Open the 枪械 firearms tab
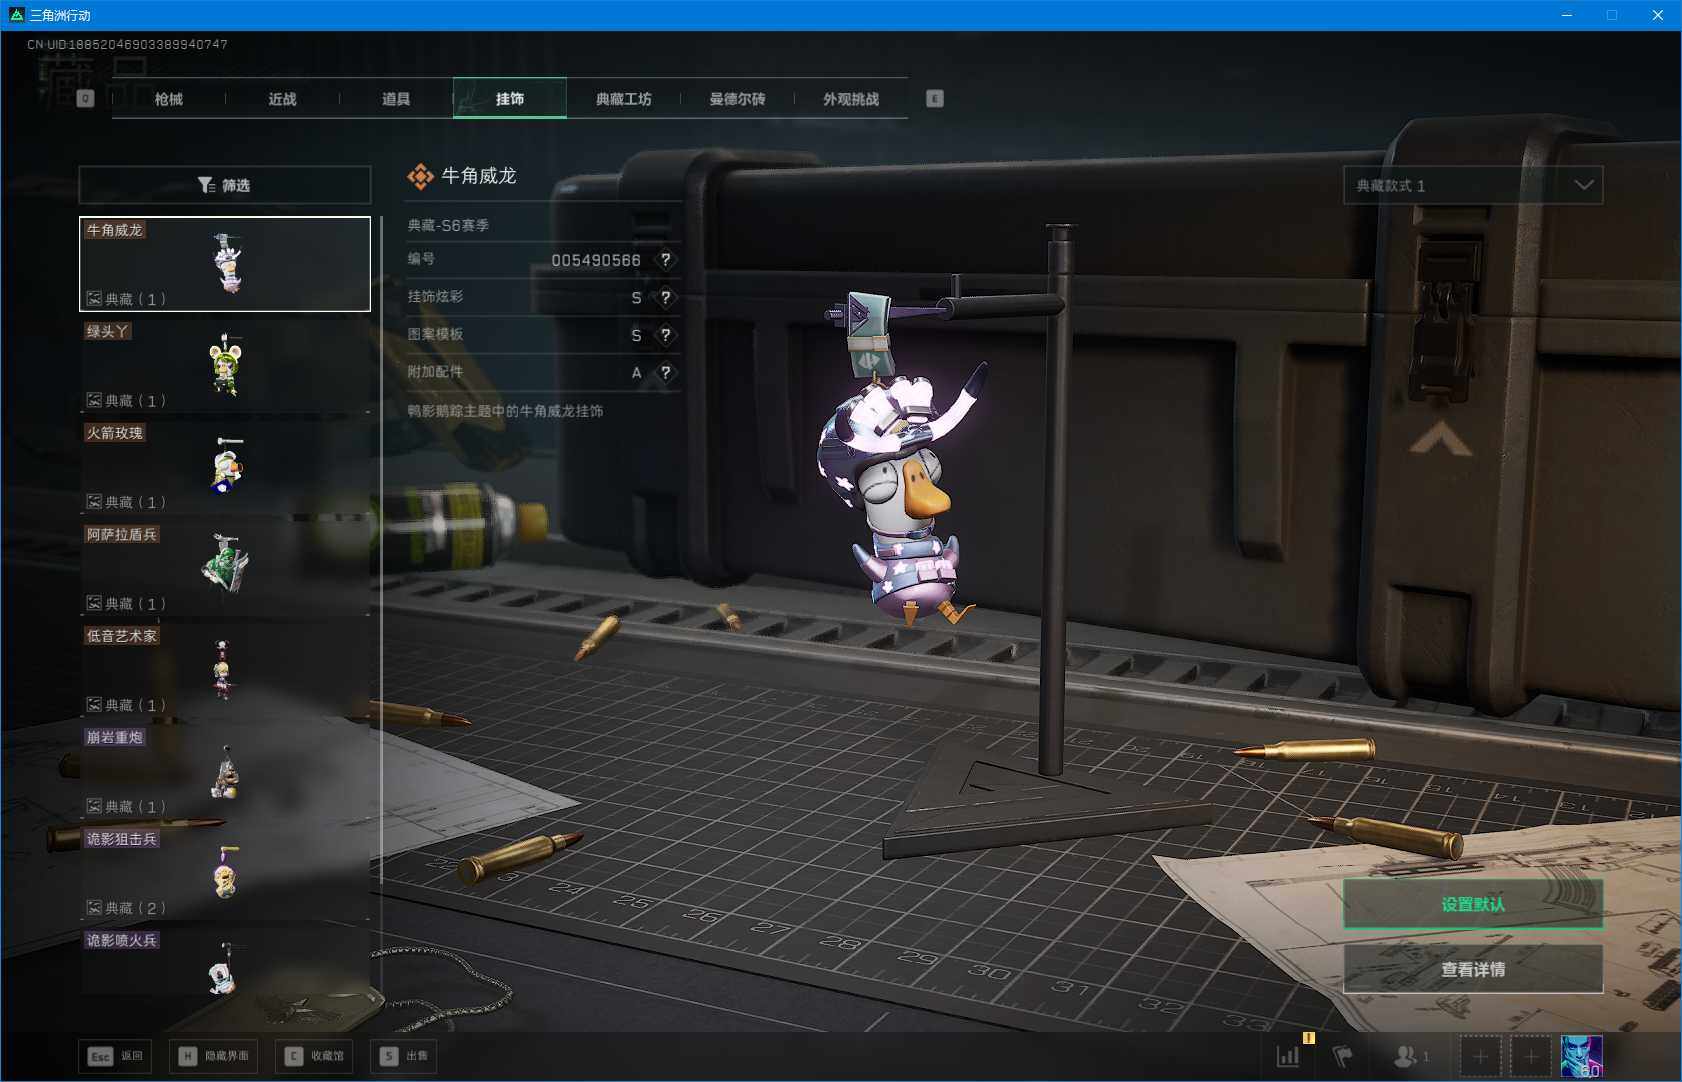This screenshot has height=1082, width=1682. coord(168,99)
